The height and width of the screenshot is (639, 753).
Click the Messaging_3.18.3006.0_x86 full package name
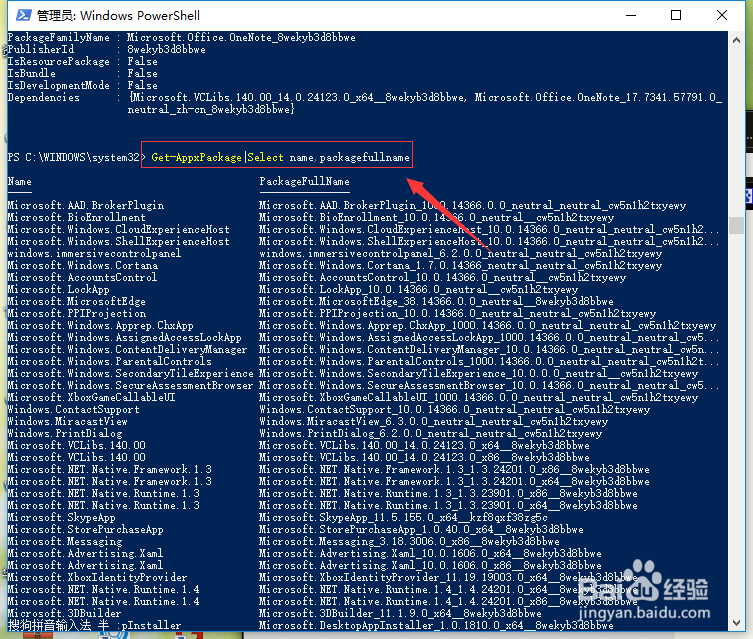410,542
